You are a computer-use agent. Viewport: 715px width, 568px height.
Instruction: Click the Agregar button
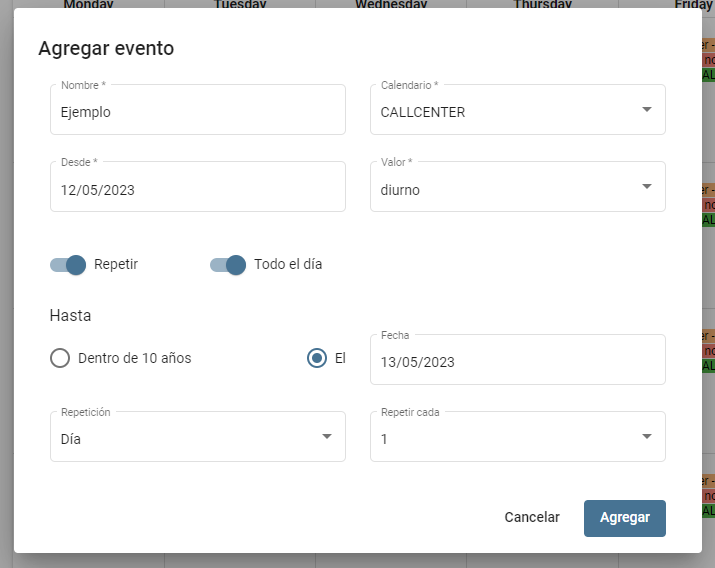(625, 518)
